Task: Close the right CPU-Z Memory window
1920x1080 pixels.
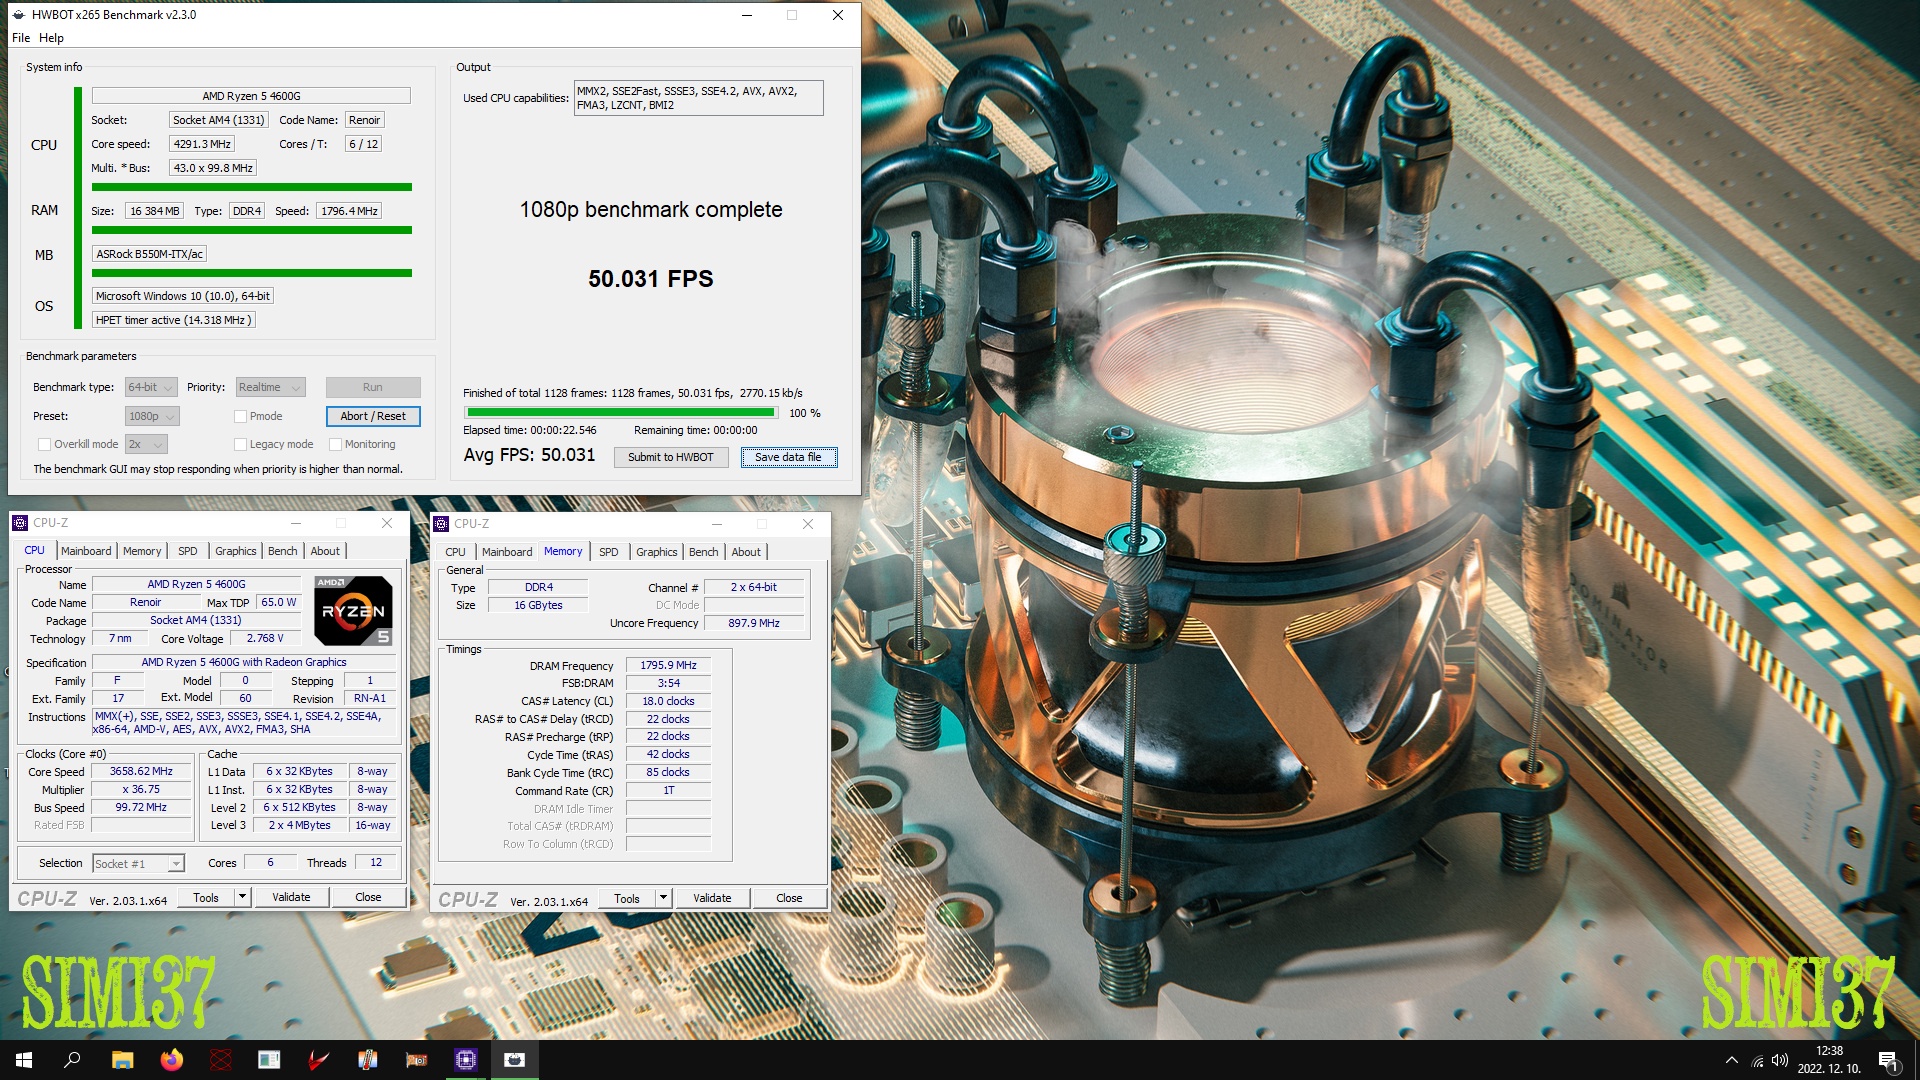Action: [x=808, y=524]
